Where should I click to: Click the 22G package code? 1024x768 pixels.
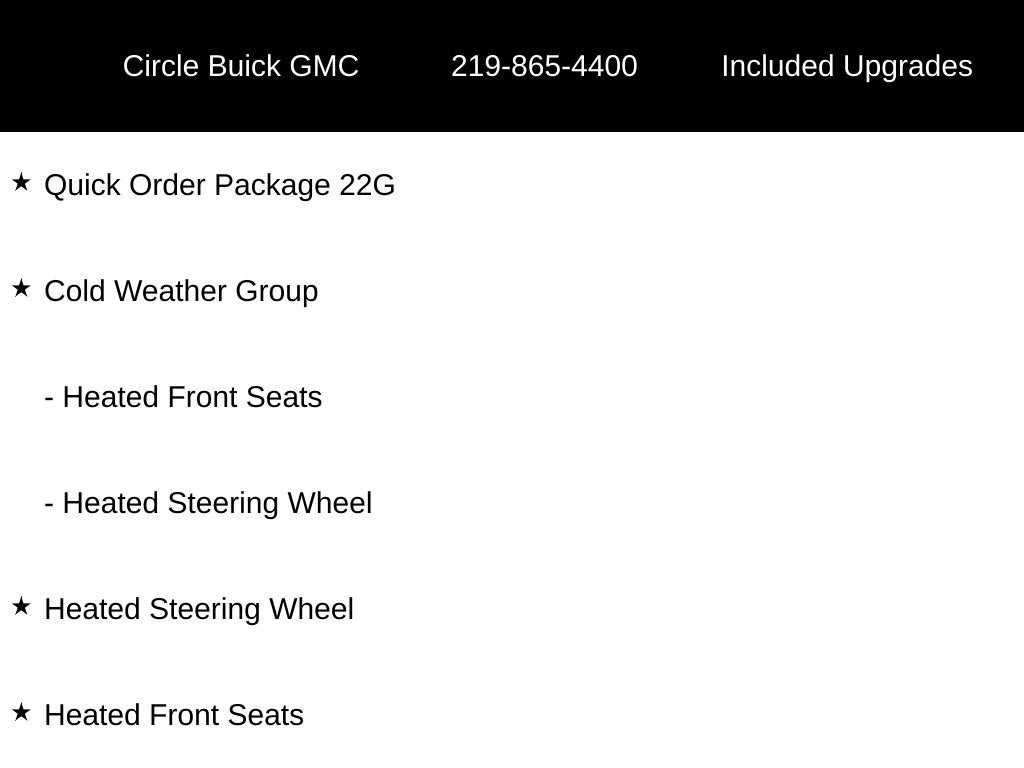[367, 185]
